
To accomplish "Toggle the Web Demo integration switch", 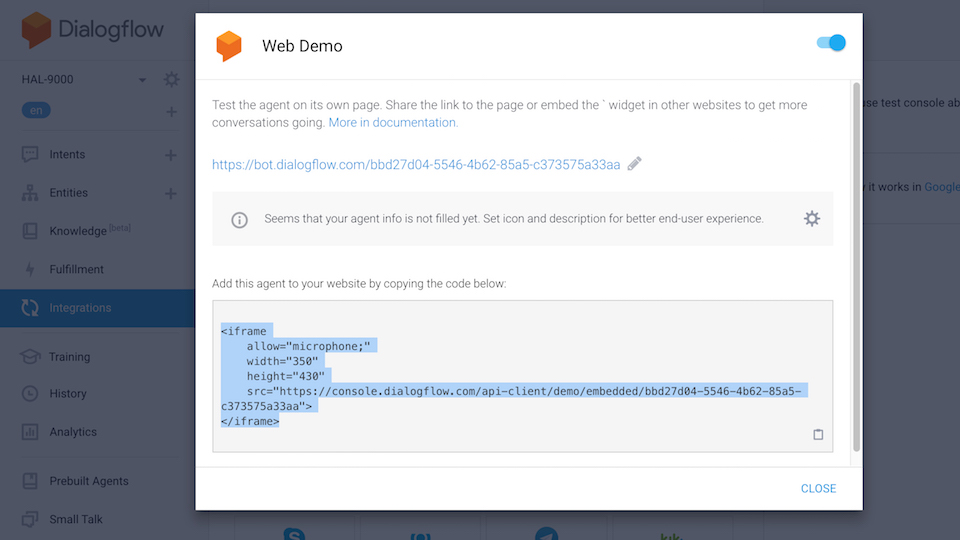I will (831, 43).
